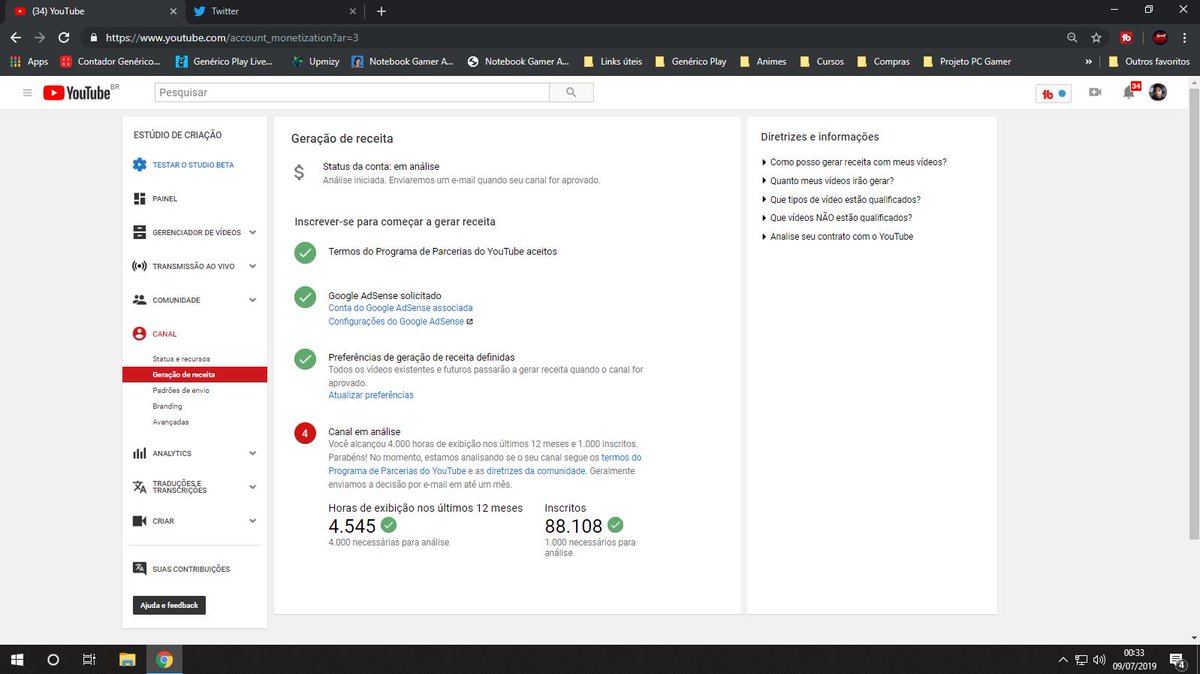Click the volume icon in system tray

point(1099,660)
